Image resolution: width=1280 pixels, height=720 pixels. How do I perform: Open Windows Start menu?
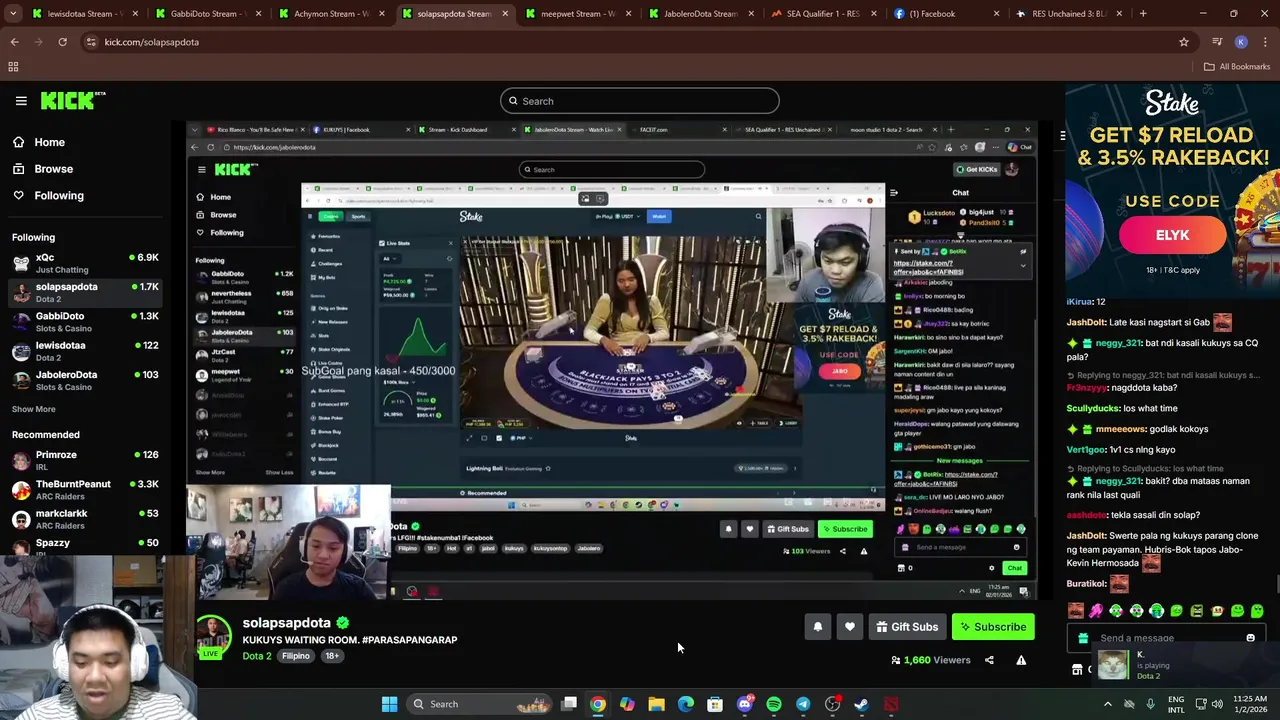[389, 704]
